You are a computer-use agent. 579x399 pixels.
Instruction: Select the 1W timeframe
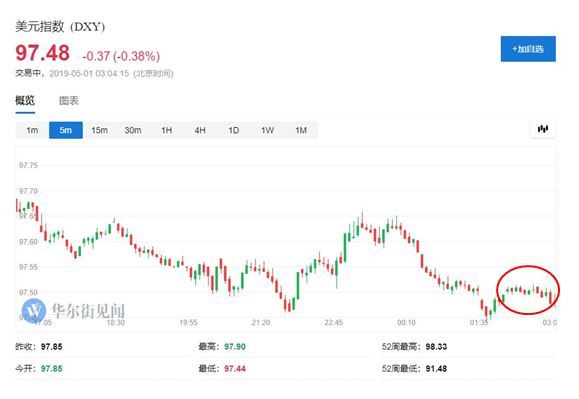[x=267, y=130]
